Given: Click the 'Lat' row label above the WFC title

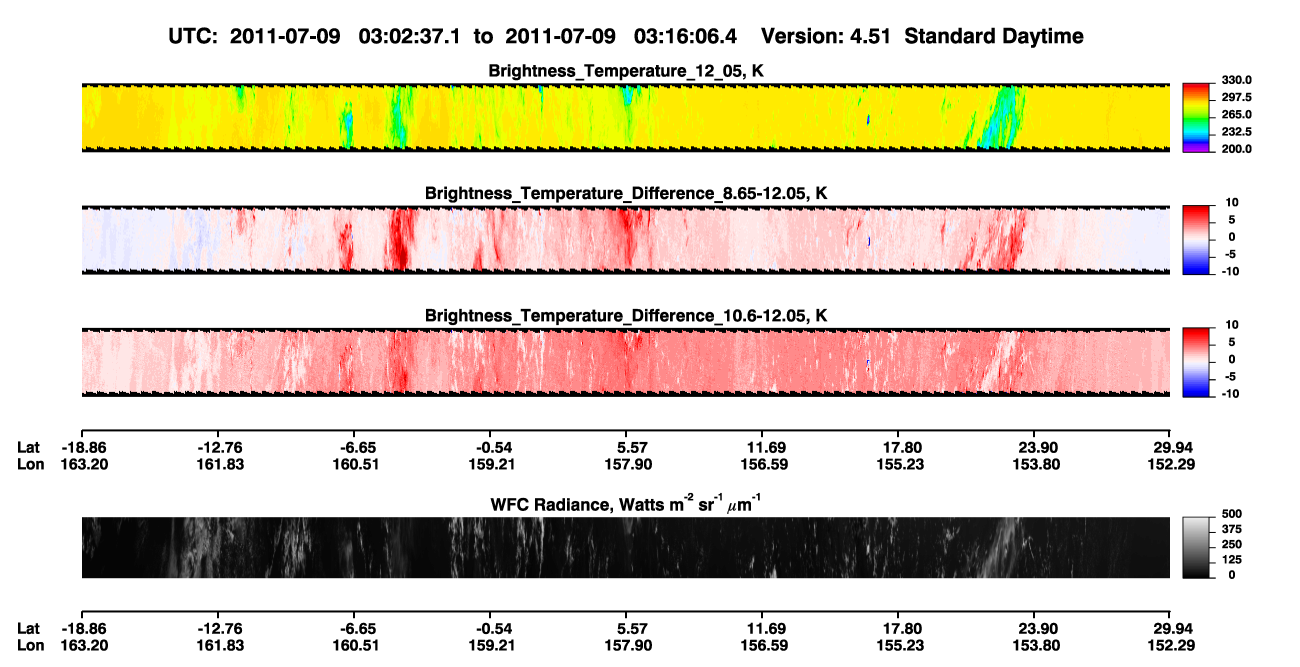Looking at the screenshot, I should (x=28, y=447).
